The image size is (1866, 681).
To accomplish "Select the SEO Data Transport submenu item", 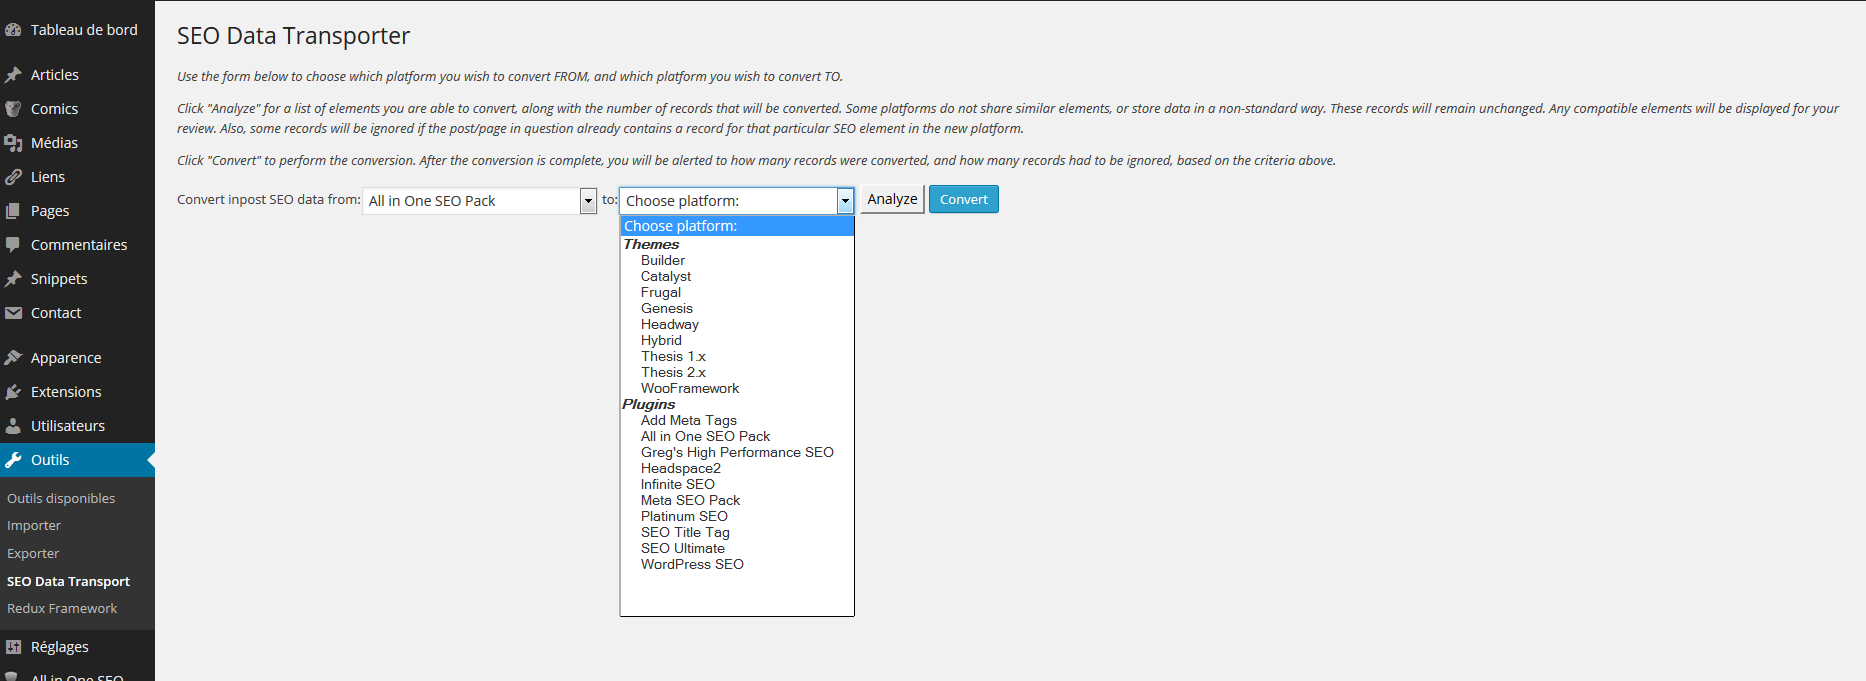I will tap(68, 581).
